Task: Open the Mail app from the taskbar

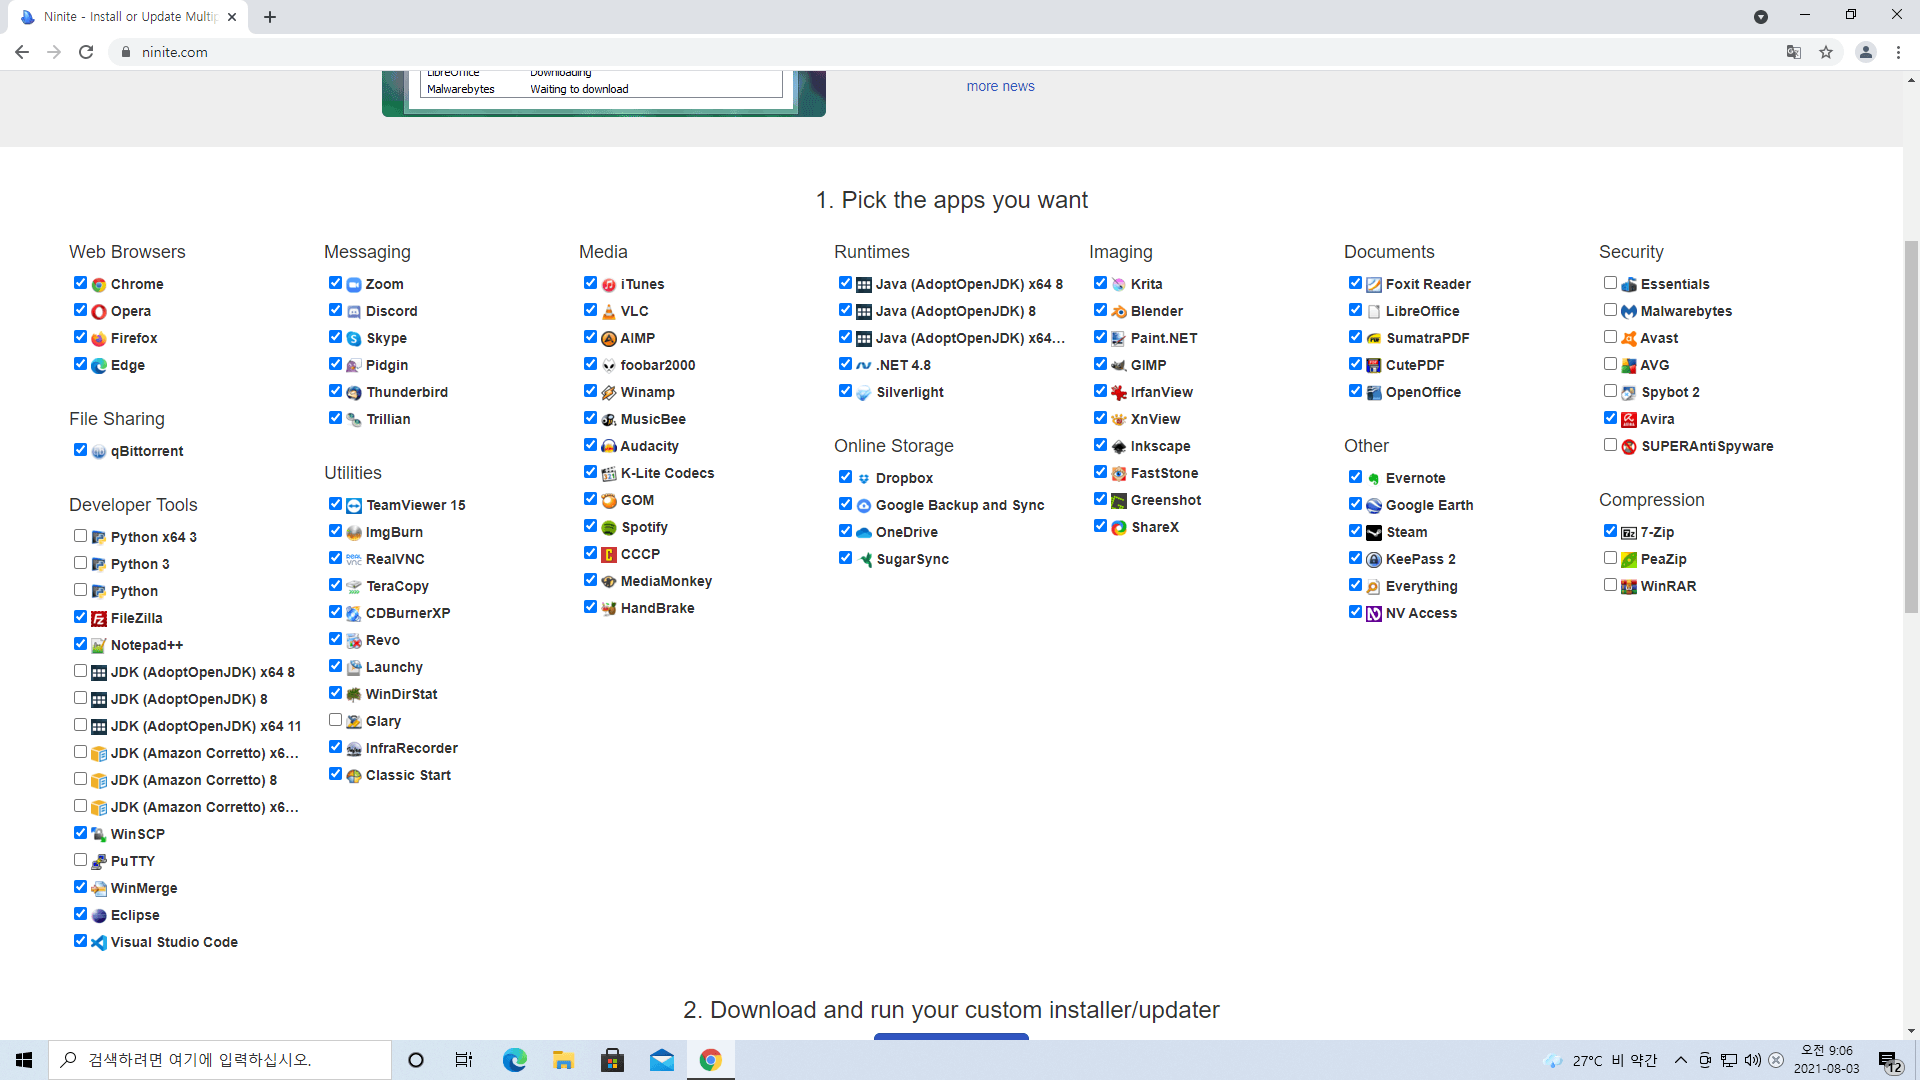Action: click(x=661, y=1060)
